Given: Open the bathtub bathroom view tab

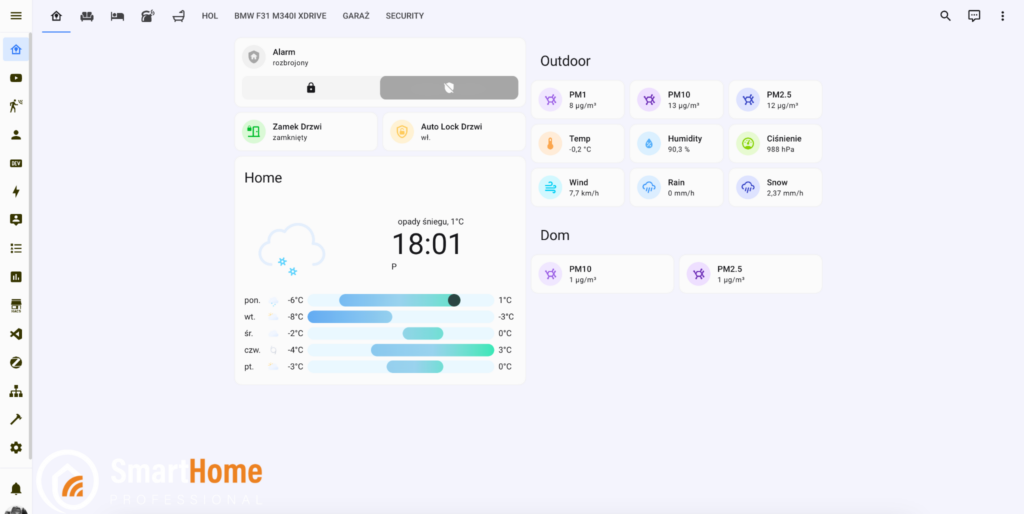Looking at the screenshot, I should click(178, 16).
